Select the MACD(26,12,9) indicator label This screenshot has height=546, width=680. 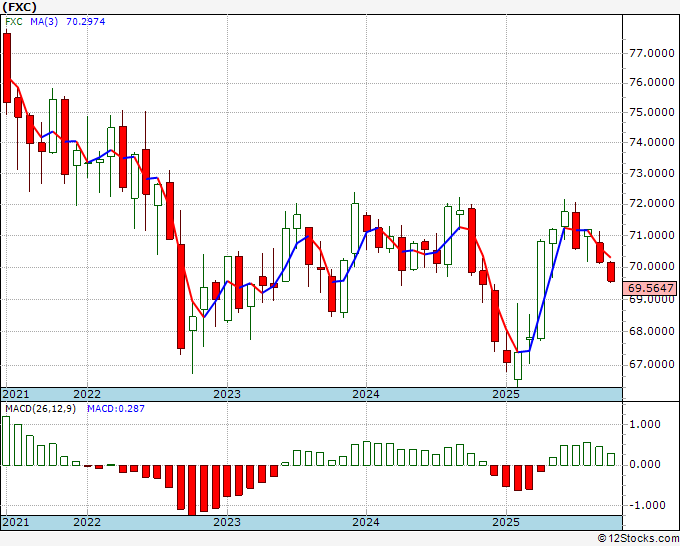(40, 409)
